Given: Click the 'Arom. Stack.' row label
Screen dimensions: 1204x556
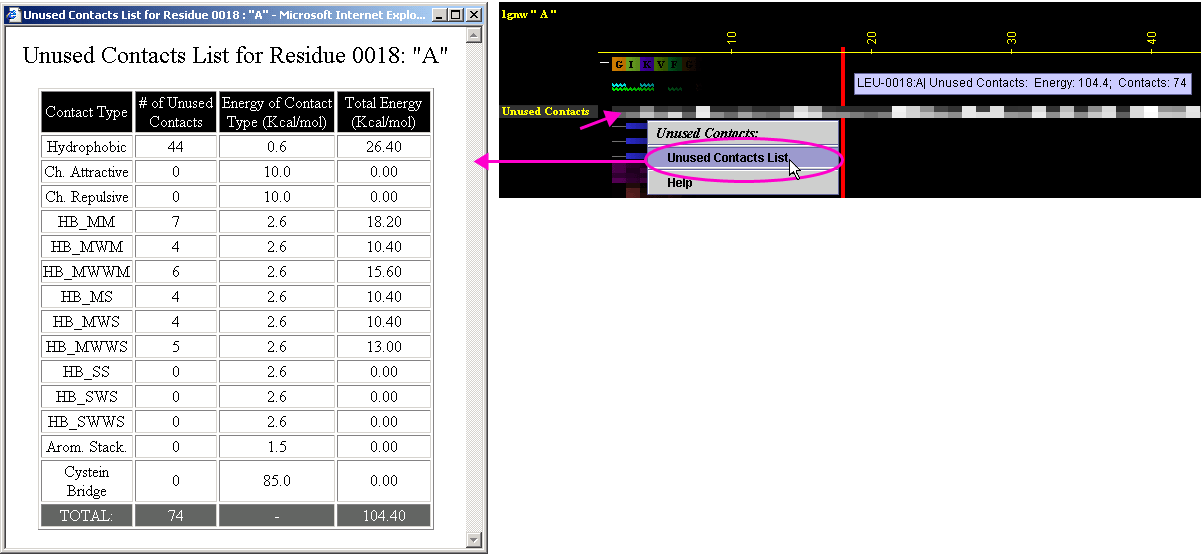Looking at the screenshot, I should (x=87, y=447).
